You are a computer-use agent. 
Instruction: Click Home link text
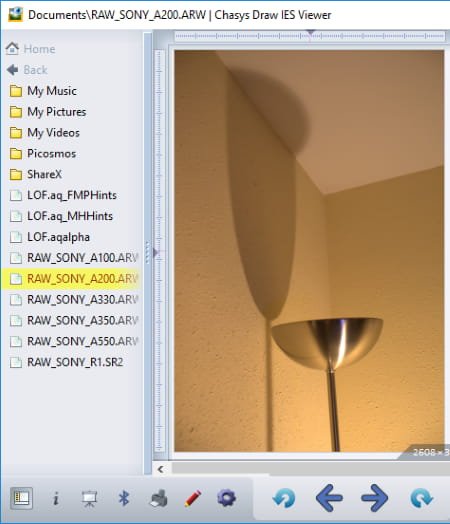pos(39,49)
